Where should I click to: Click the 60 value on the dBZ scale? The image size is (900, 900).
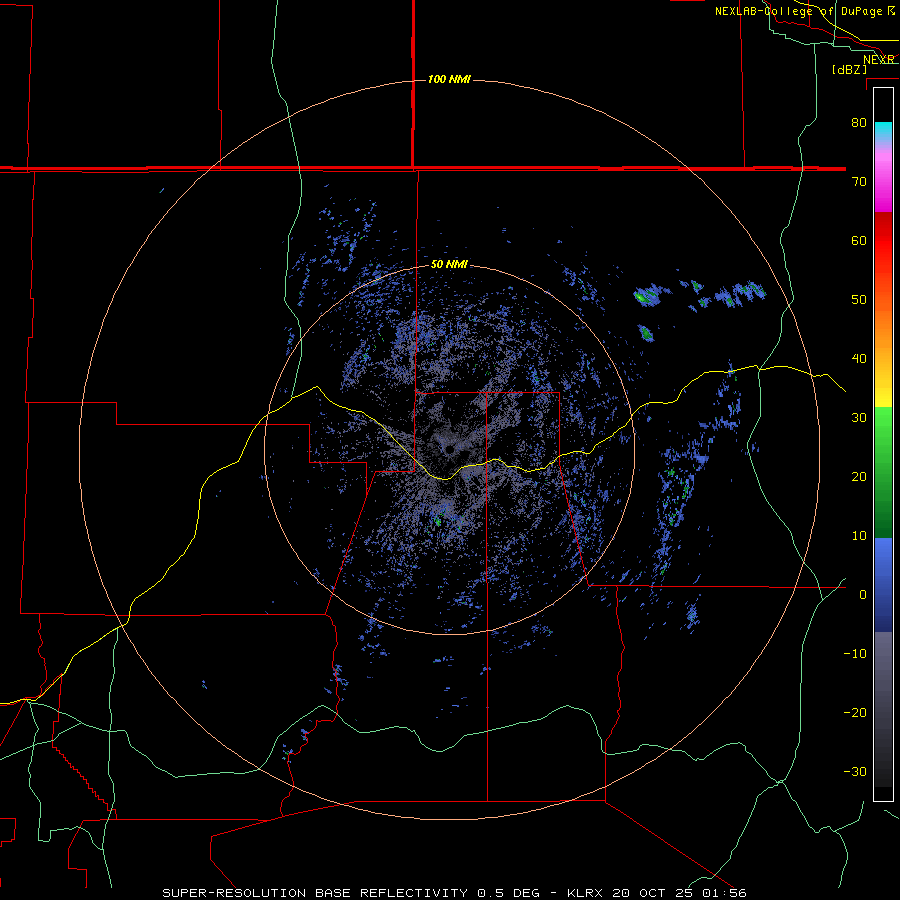pyautogui.click(x=859, y=240)
